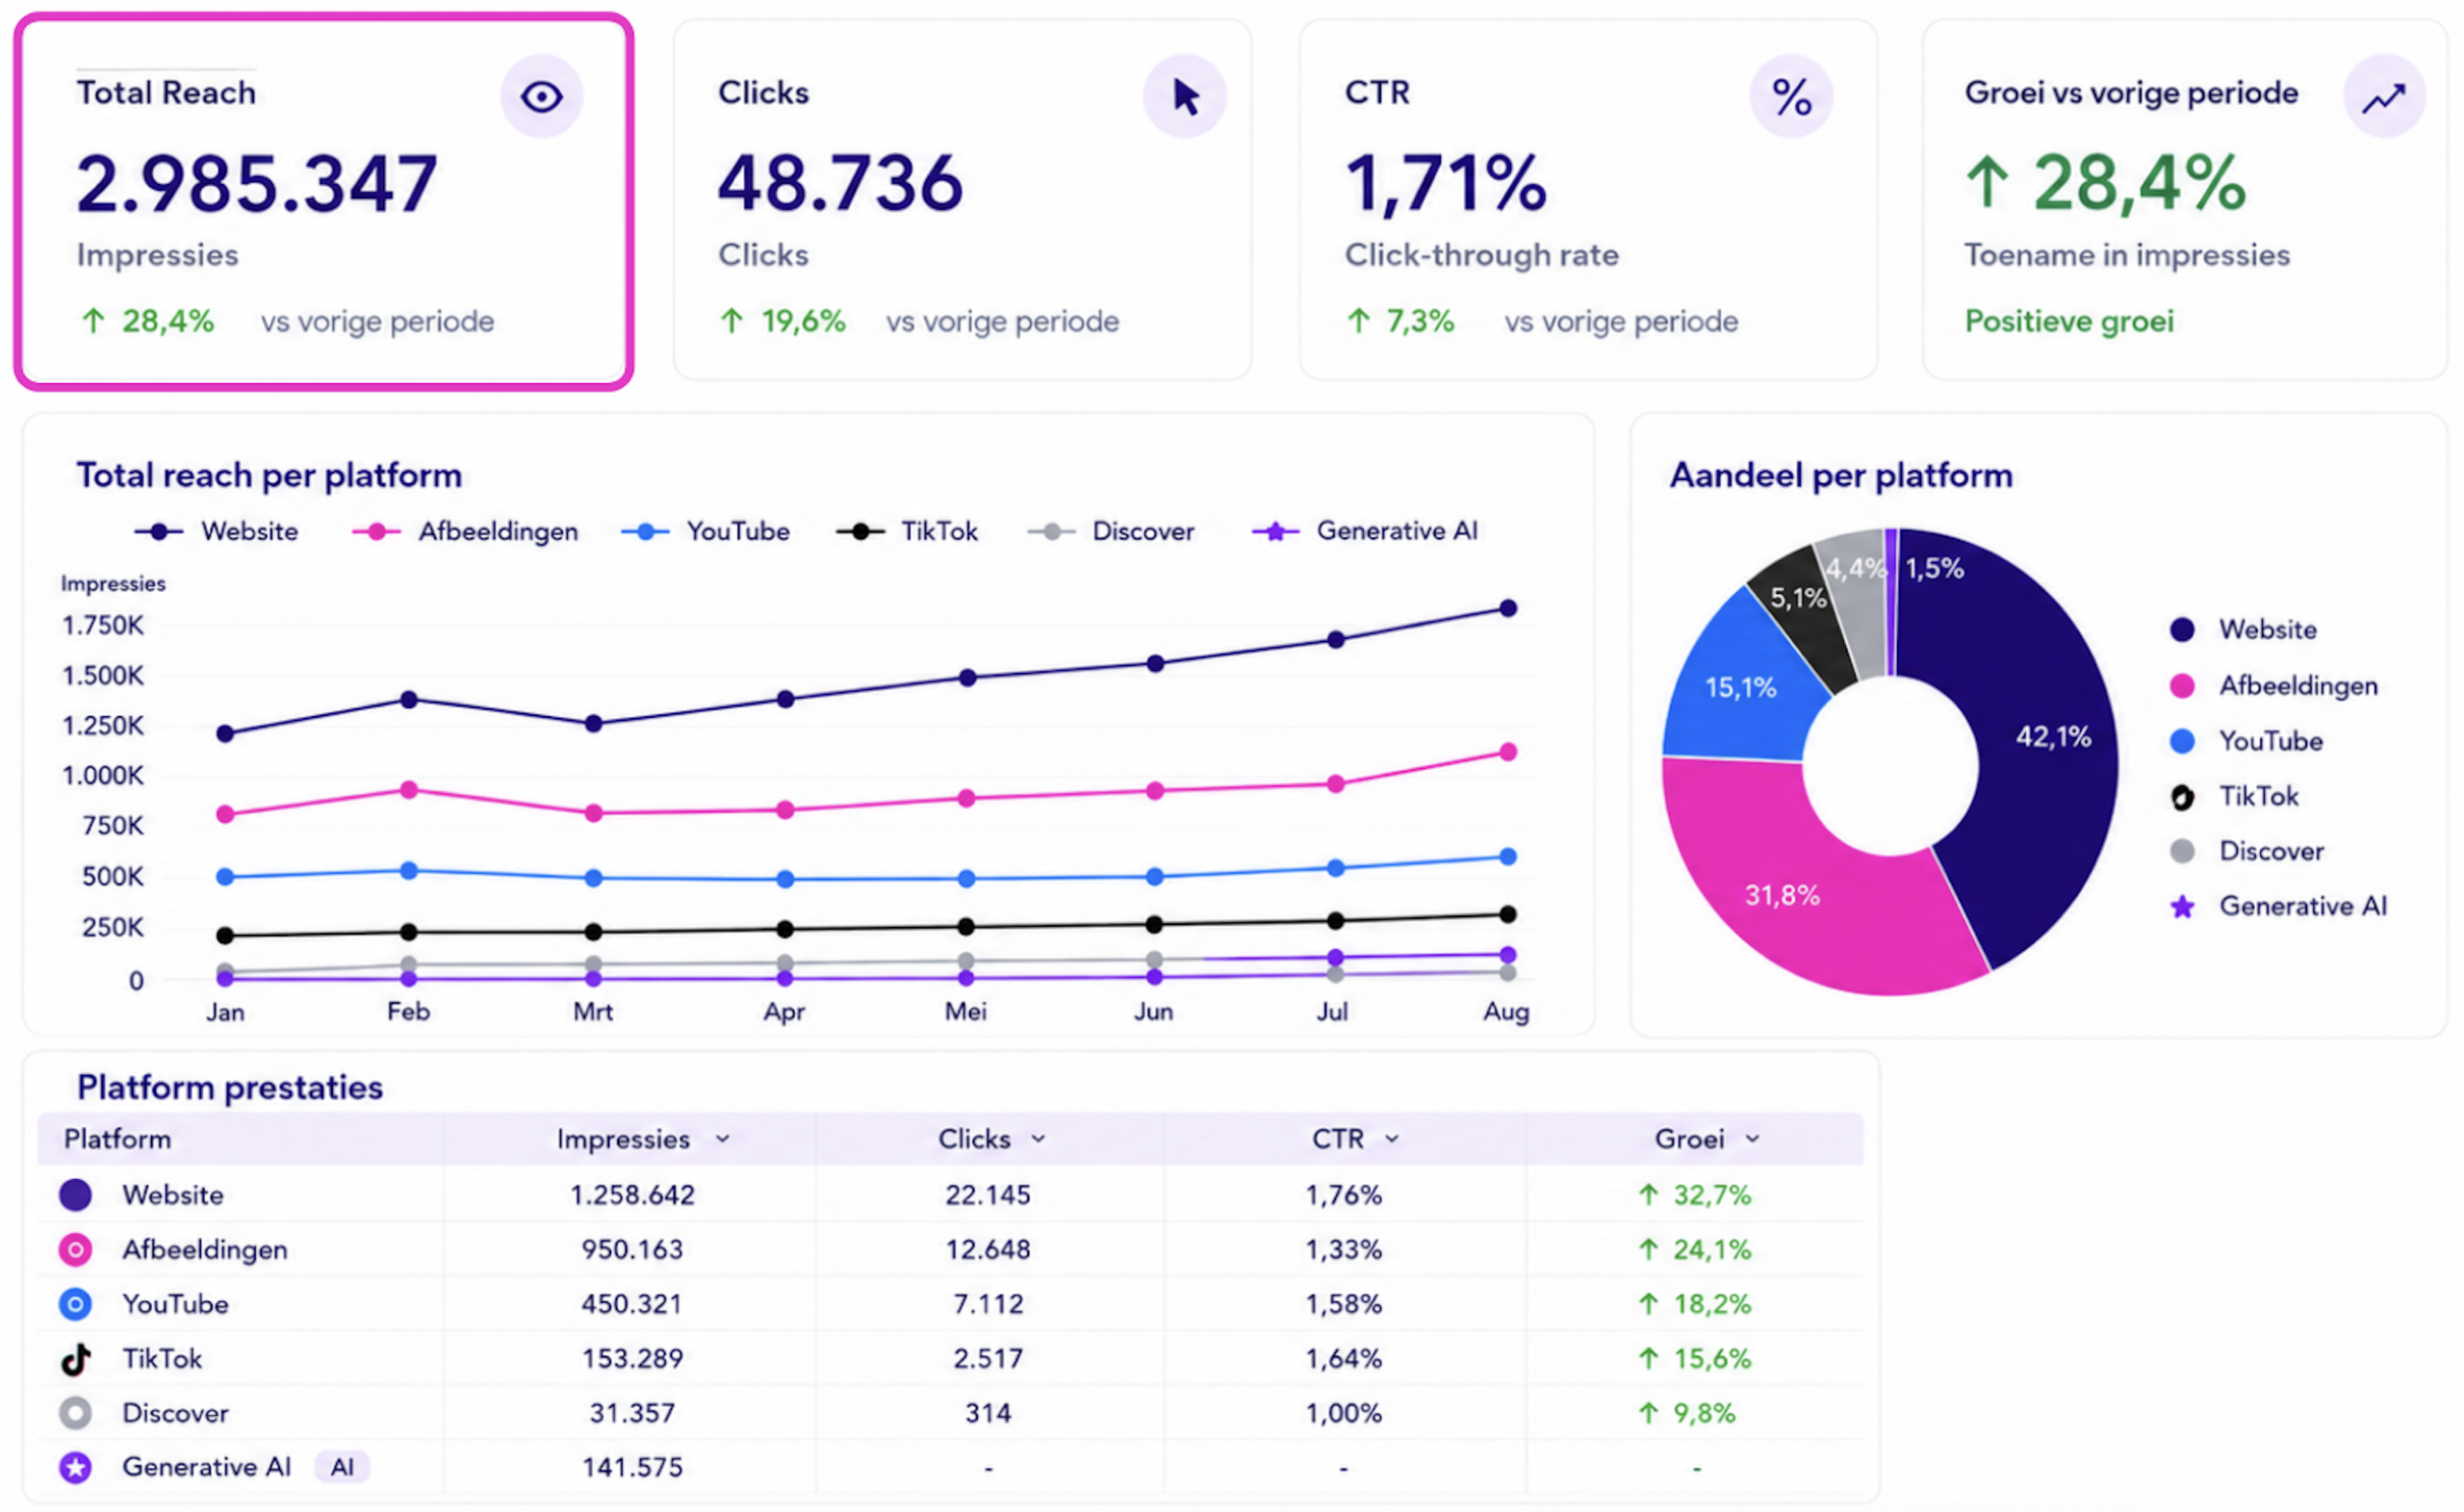This screenshot has height=1512, width=2464.
Task: Click Website's purple circle icon in the table
Action: coord(76,1194)
